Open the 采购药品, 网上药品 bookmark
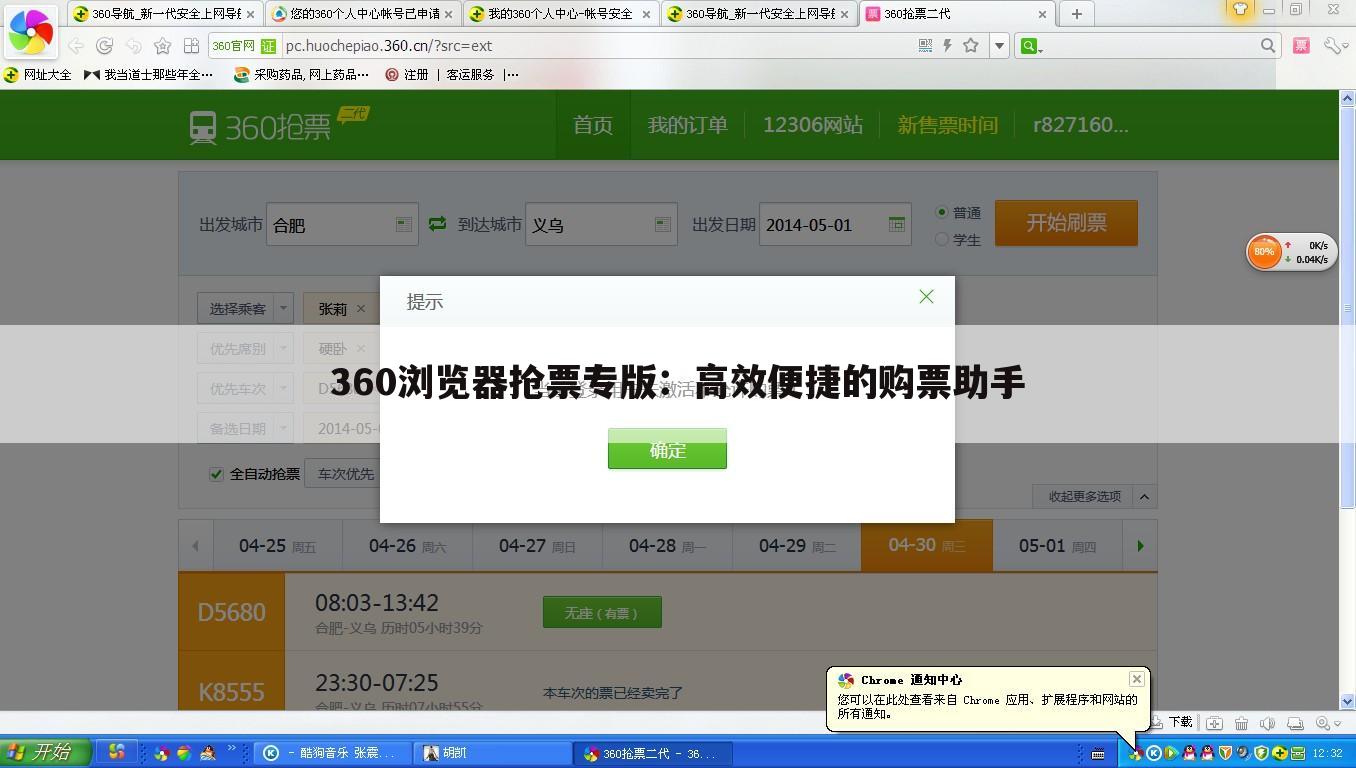 pyautogui.click(x=301, y=74)
